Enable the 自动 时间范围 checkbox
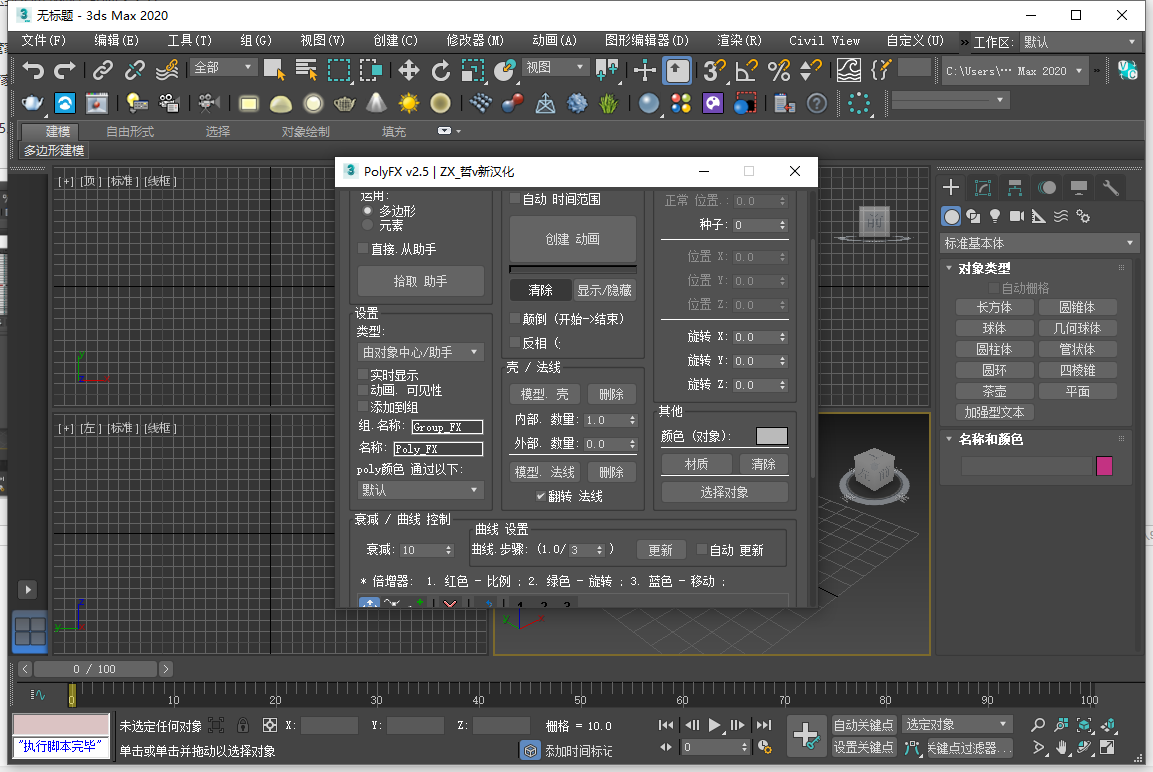1153x772 pixels. (x=514, y=199)
